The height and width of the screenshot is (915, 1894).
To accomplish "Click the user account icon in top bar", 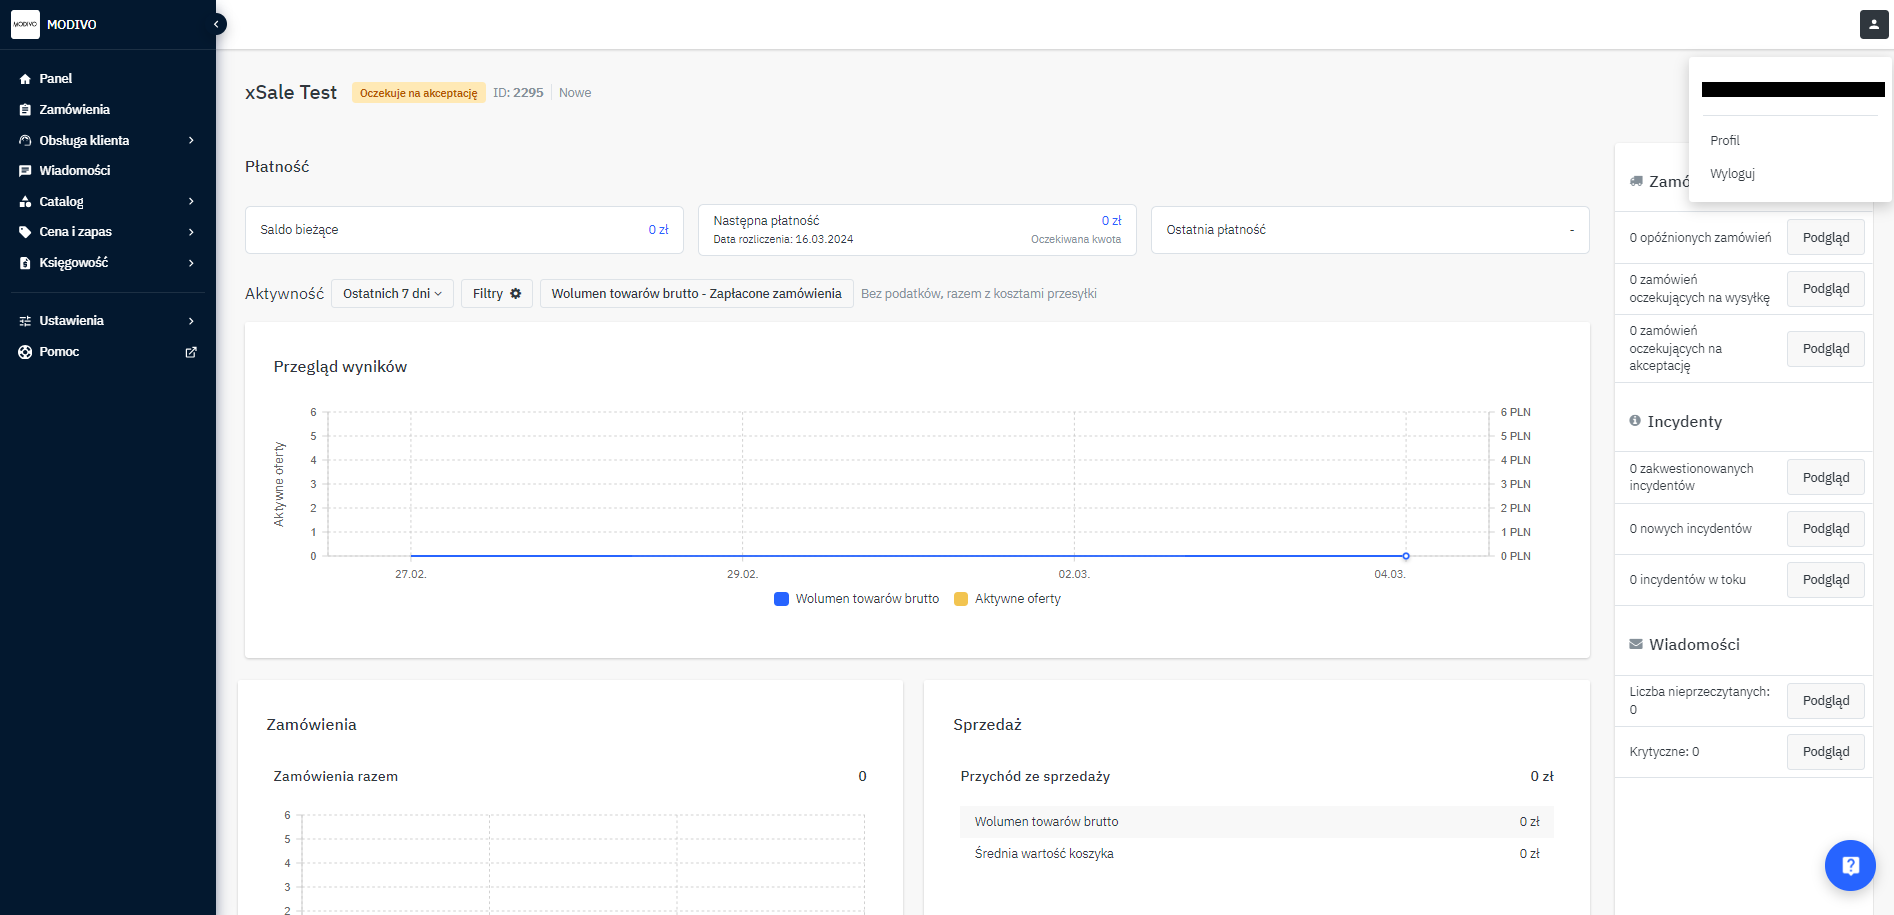I will 1873,24.
